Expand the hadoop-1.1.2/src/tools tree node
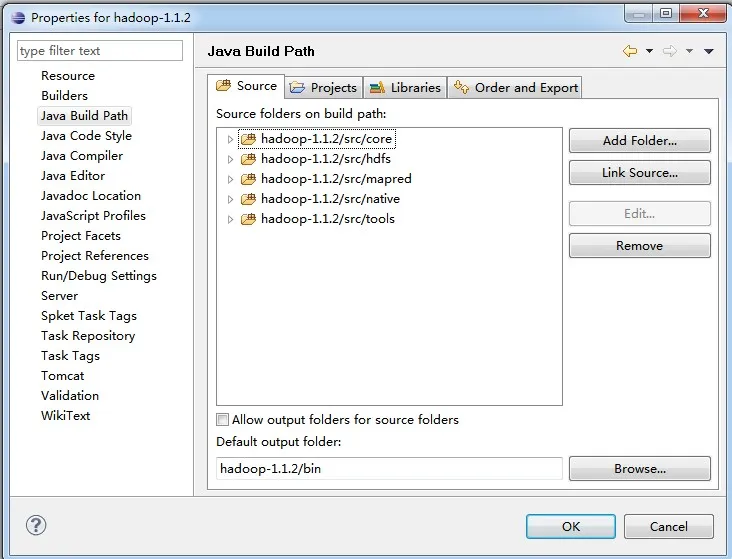The image size is (732, 559). (x=230, y=219)
